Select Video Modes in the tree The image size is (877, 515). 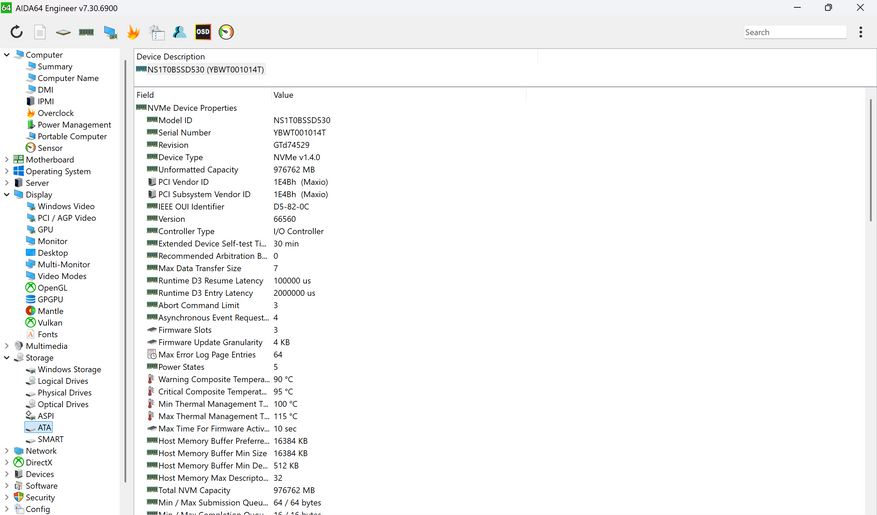tap(62, 276)
